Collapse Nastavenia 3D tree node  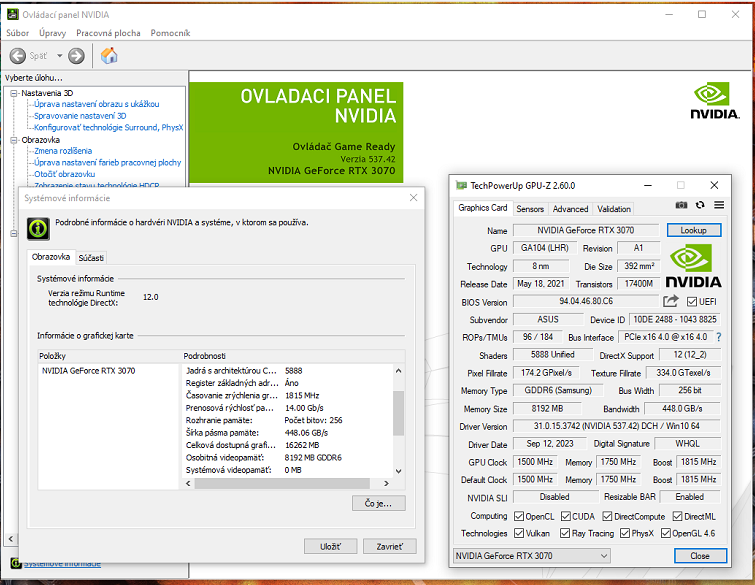pos(14,93)
